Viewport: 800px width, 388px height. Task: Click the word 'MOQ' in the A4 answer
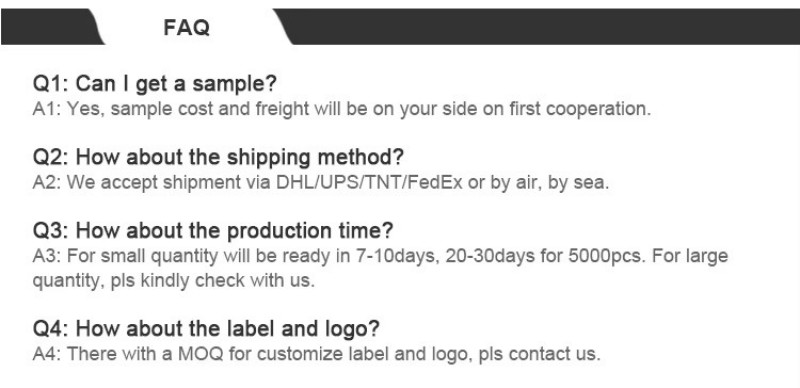point(201,354)
